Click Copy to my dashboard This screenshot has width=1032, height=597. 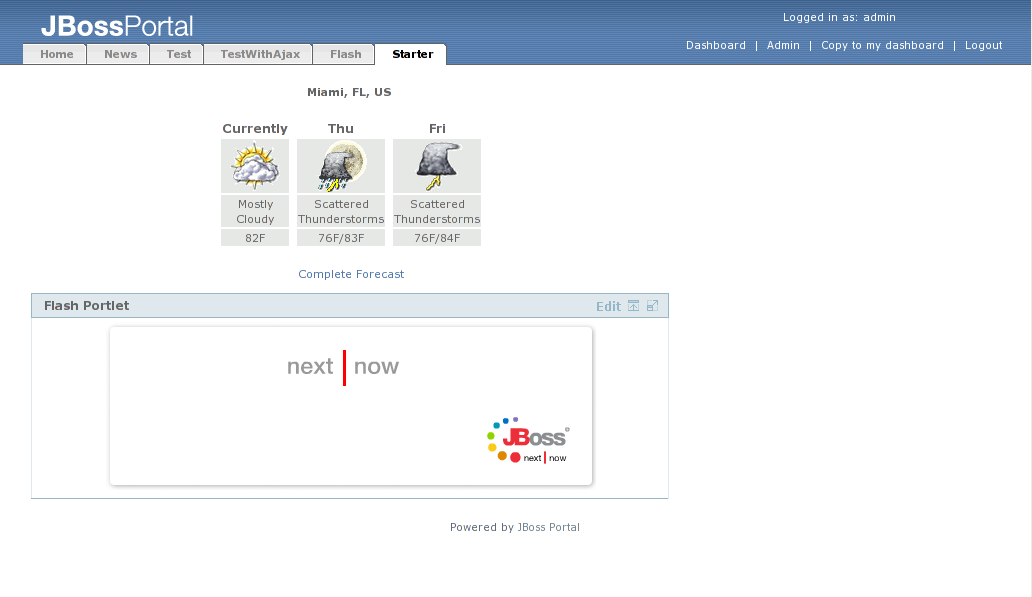(x=882, y=45)
